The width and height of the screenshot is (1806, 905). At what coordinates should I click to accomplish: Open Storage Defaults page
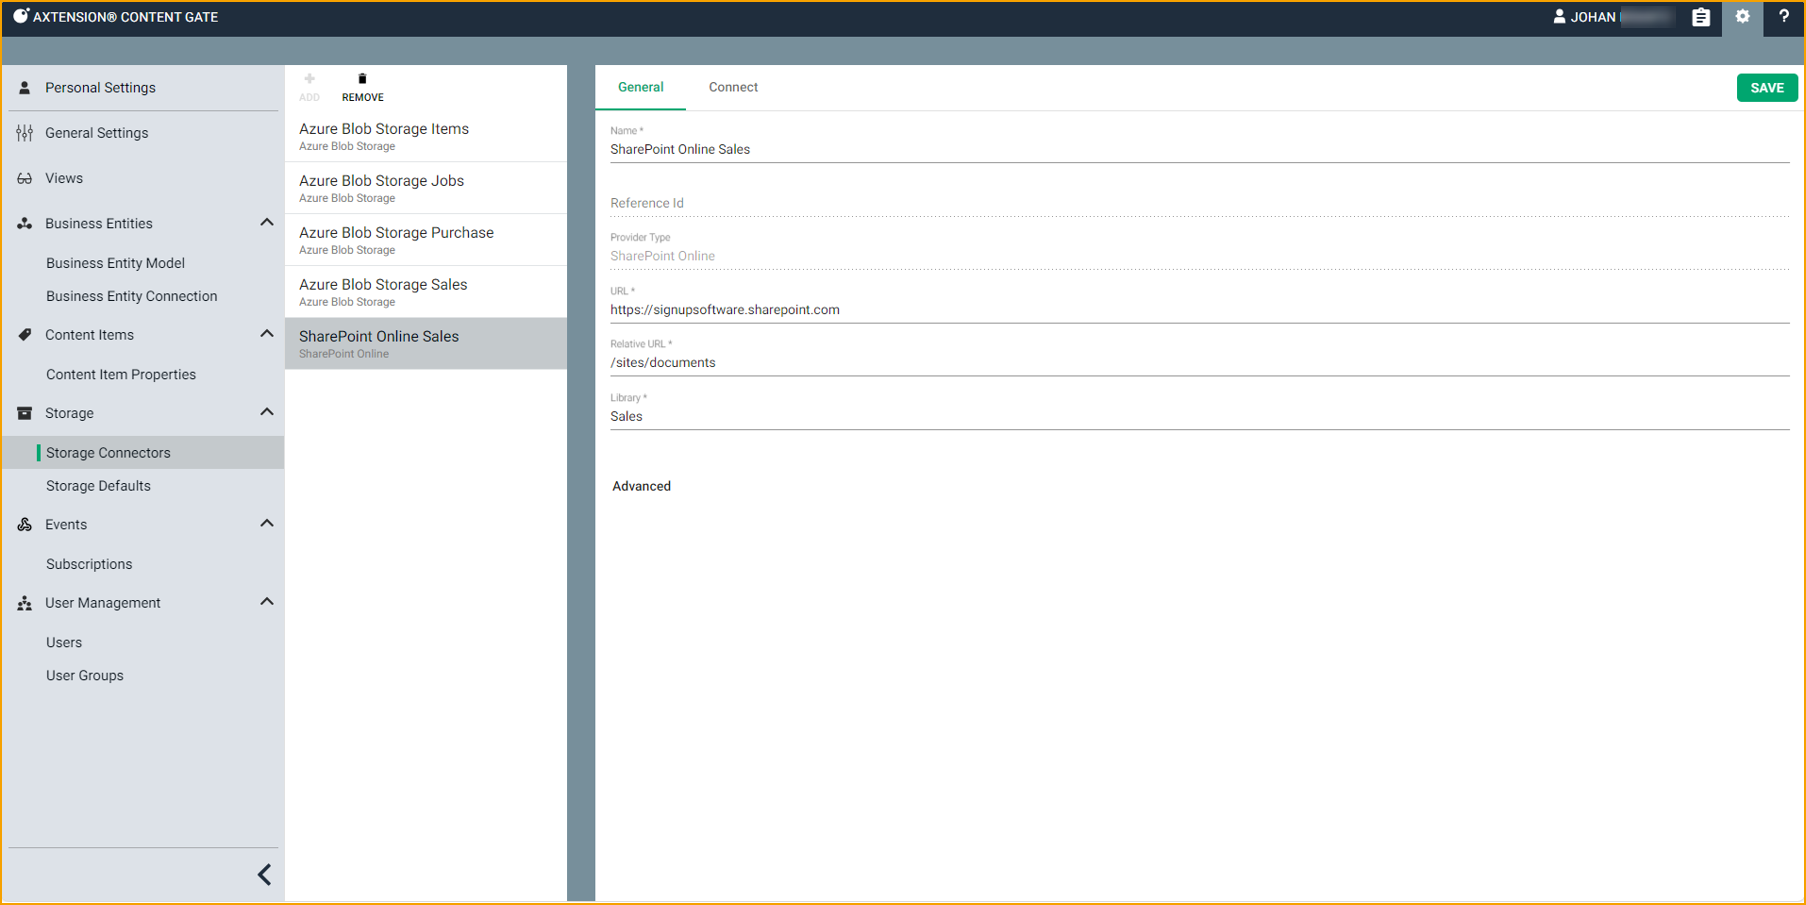pos(99,486)
